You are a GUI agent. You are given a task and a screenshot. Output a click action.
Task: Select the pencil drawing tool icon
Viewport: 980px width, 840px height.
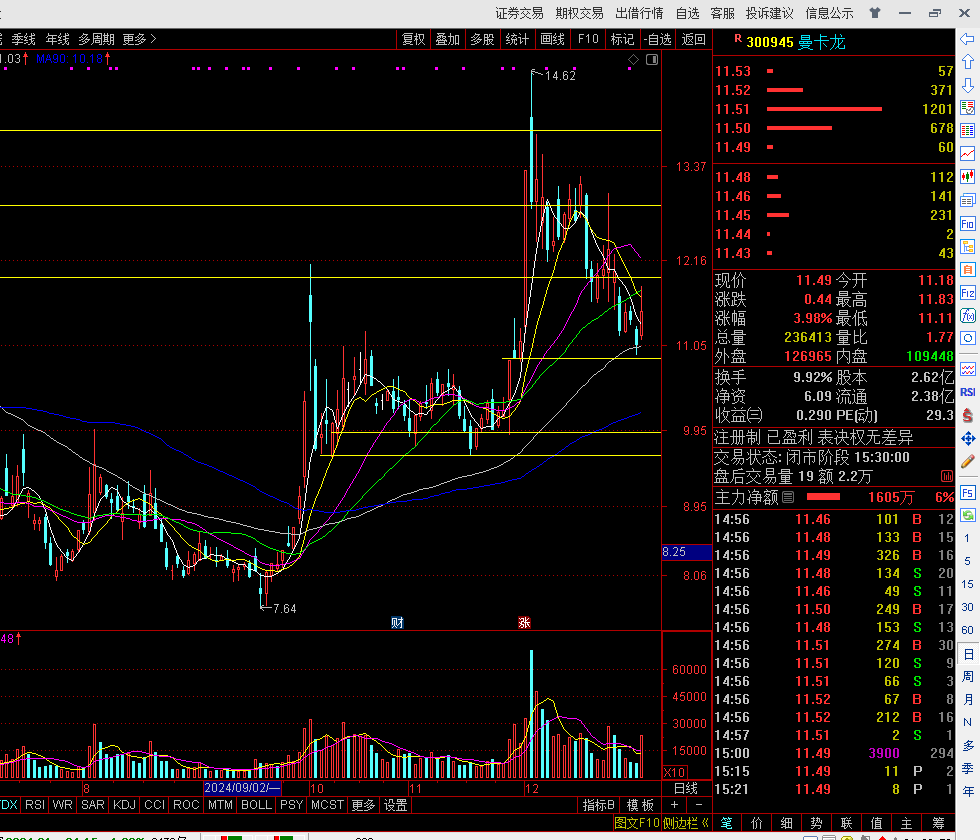(x=968, y=462)
